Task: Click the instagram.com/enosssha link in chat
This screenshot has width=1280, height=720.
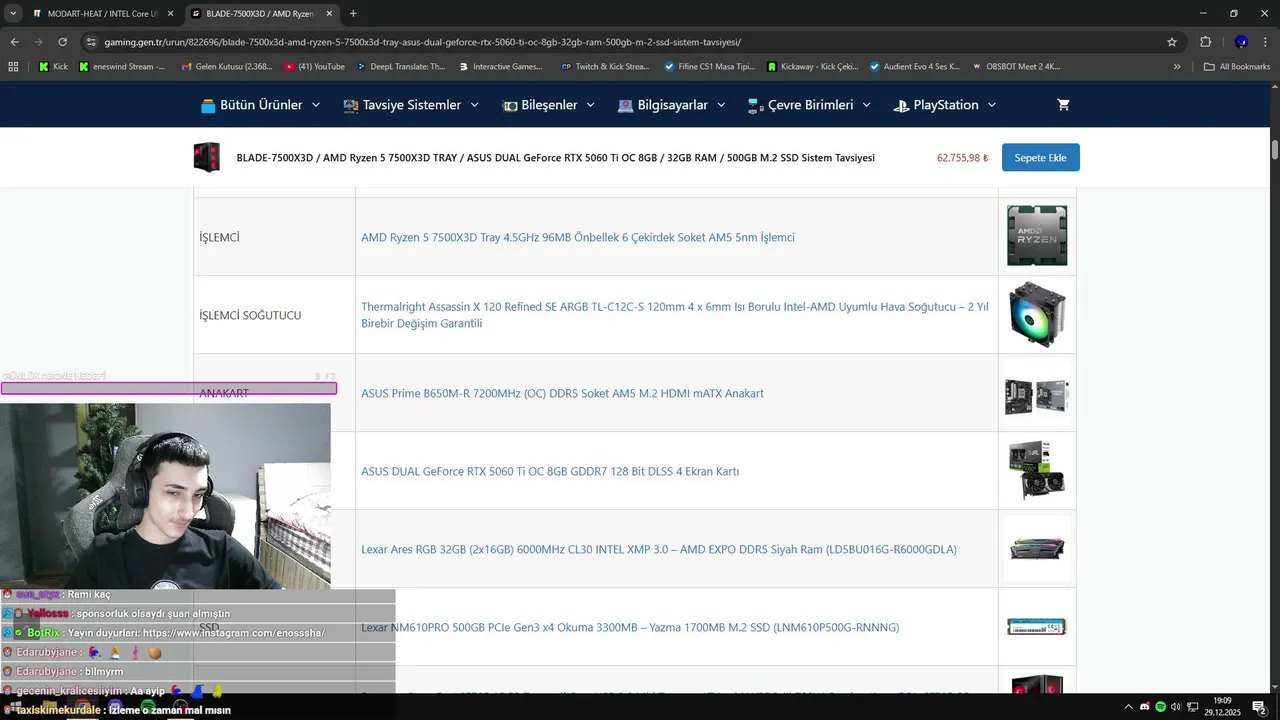Action: (x=234, y=633)
